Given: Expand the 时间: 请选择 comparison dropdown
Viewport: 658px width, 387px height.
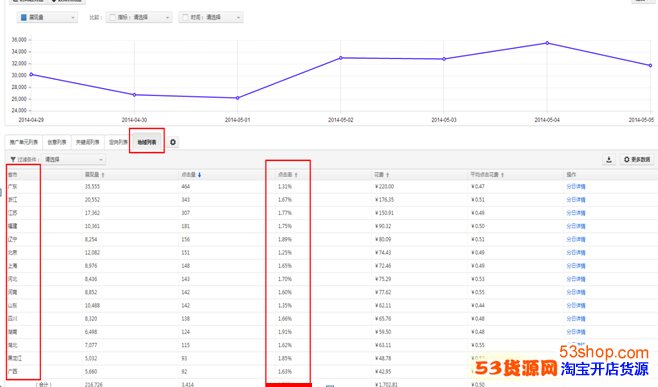Looking at the screenshot, I should coord(238,18).
